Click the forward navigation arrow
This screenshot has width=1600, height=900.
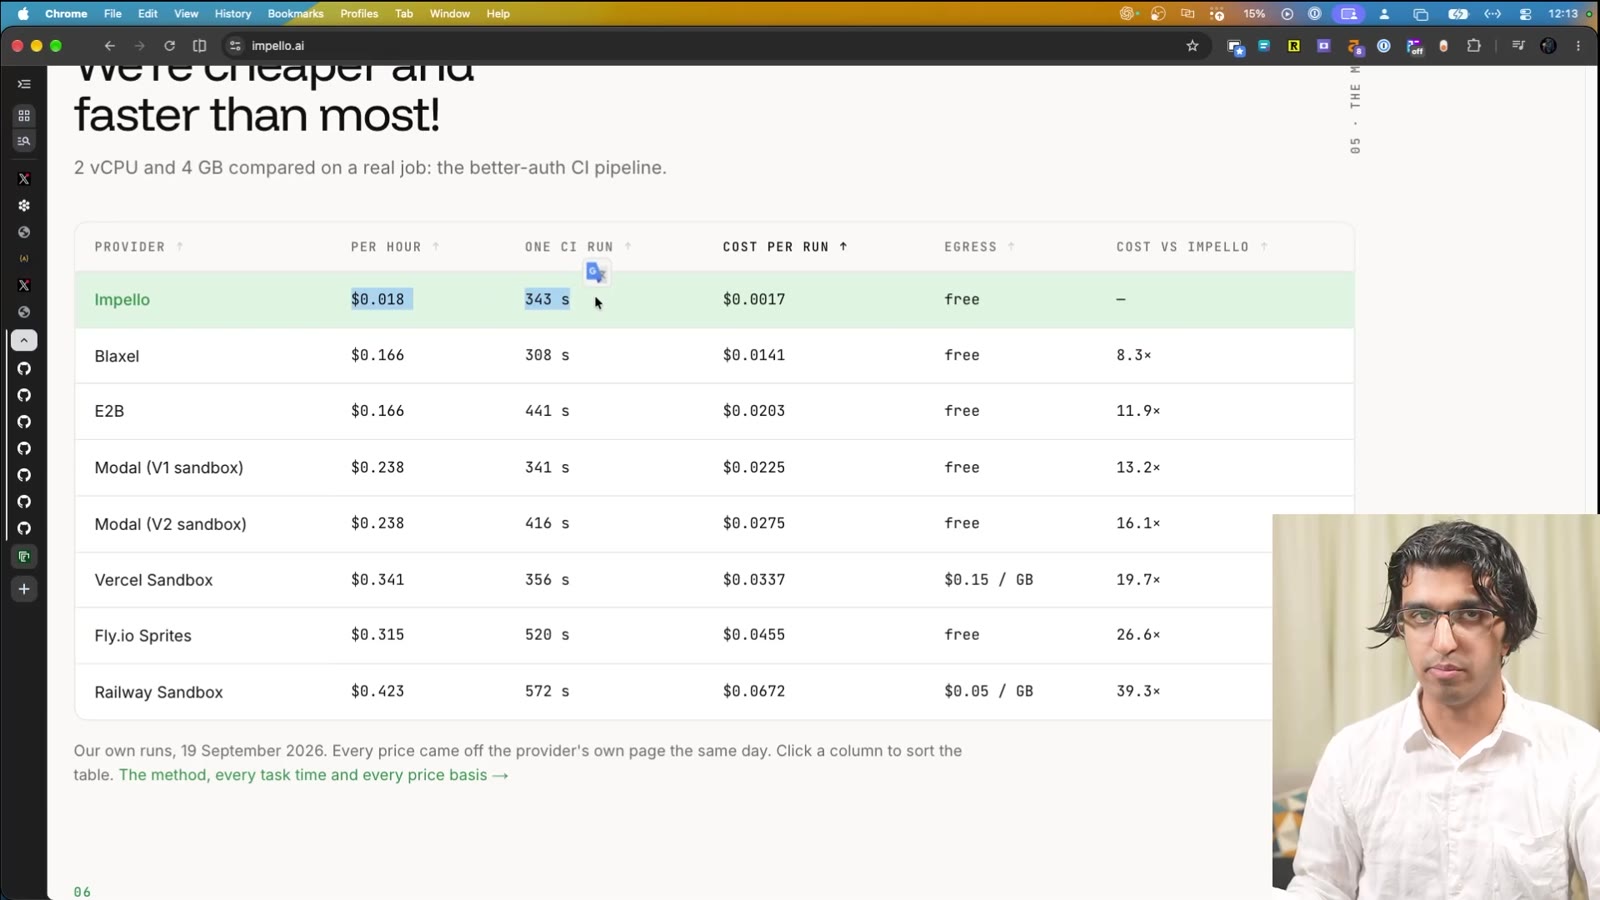pos(140,46)
